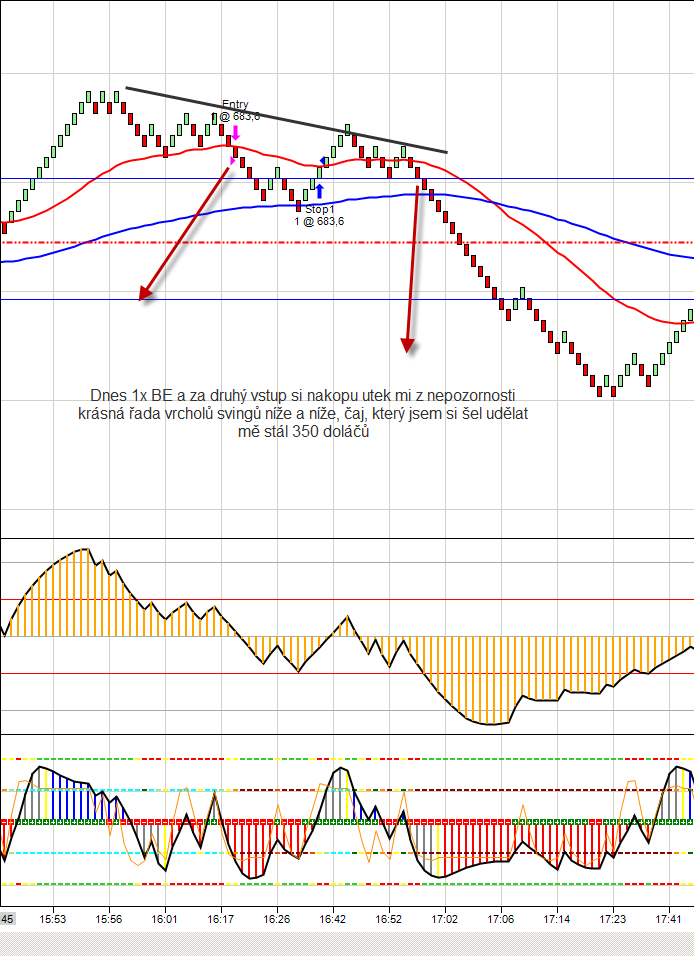Select the red dash-dot horizontal line

coord(347,243)
